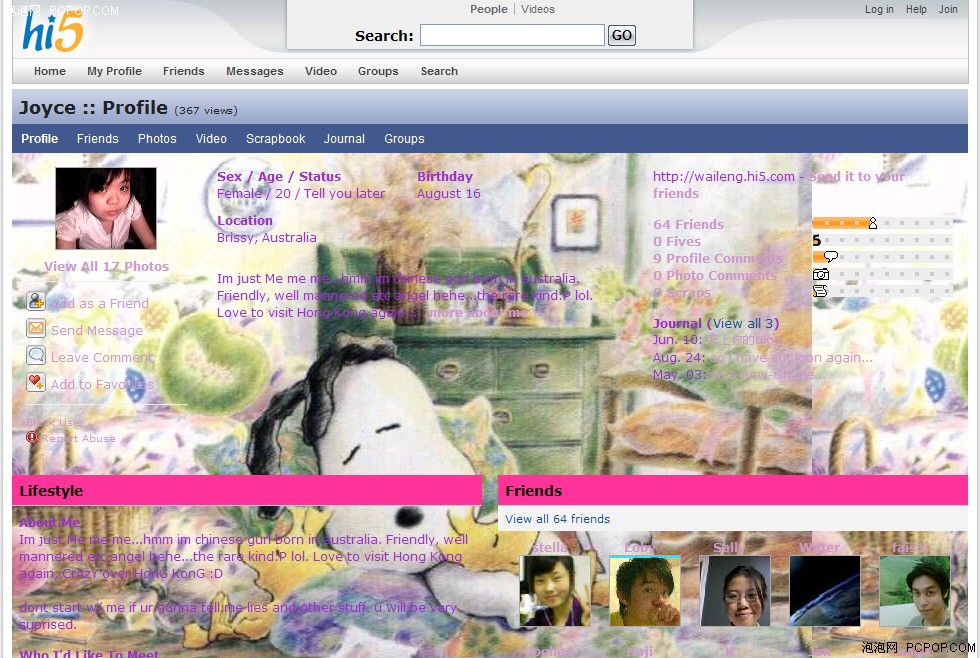
Task: Click Leave Comment link
Action: [102, 357]
